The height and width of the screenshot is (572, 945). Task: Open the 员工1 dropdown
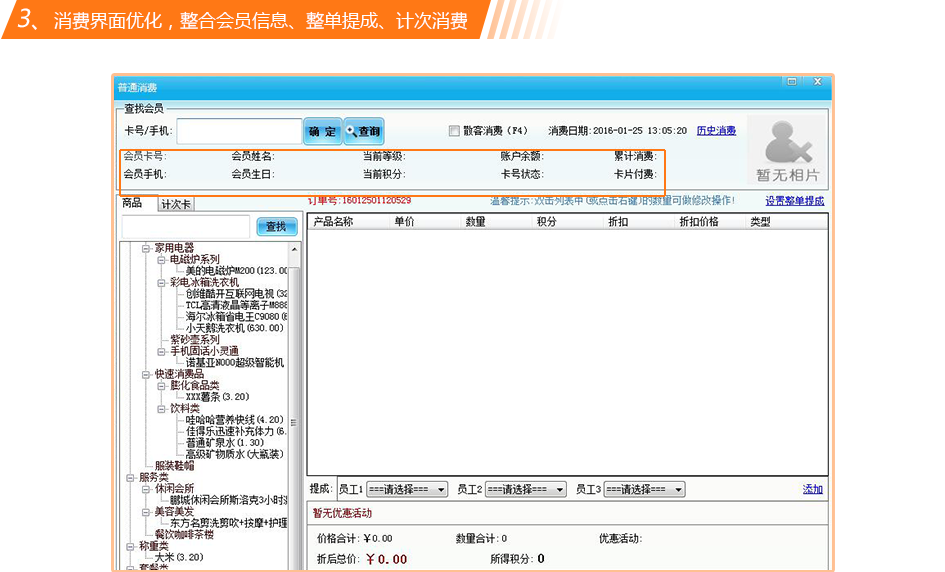pos(407,489)
